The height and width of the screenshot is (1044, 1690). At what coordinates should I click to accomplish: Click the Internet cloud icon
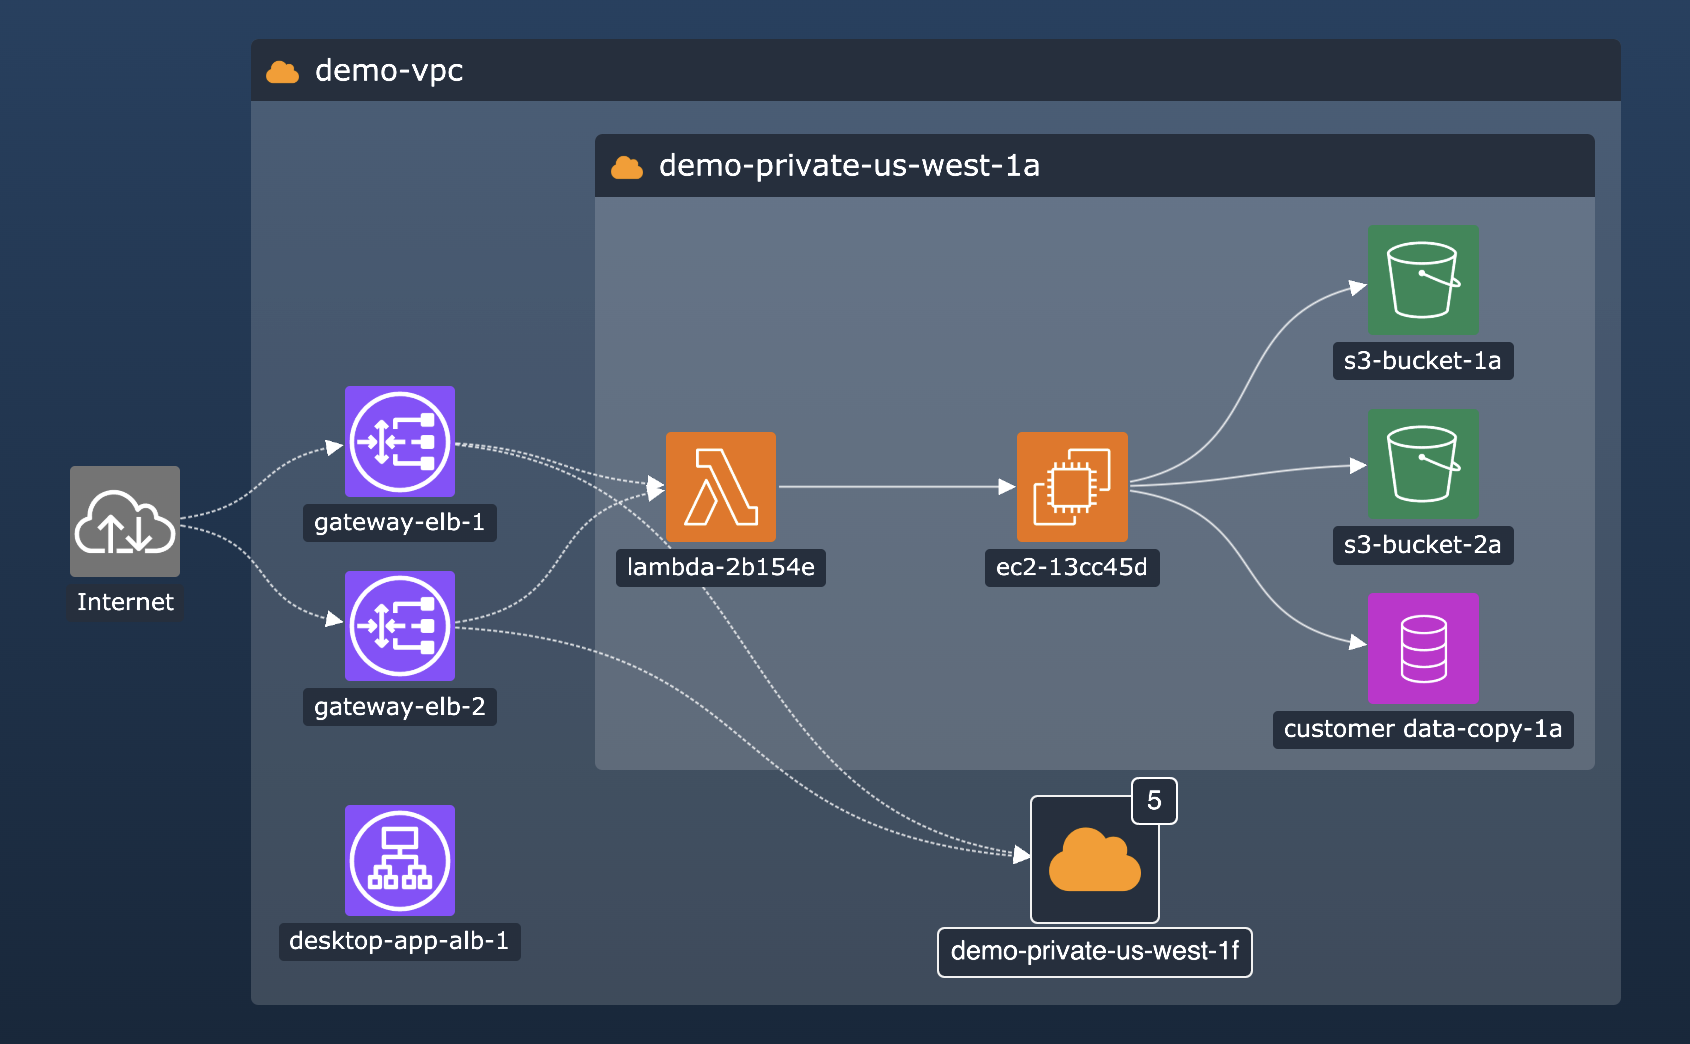[125, 521]
